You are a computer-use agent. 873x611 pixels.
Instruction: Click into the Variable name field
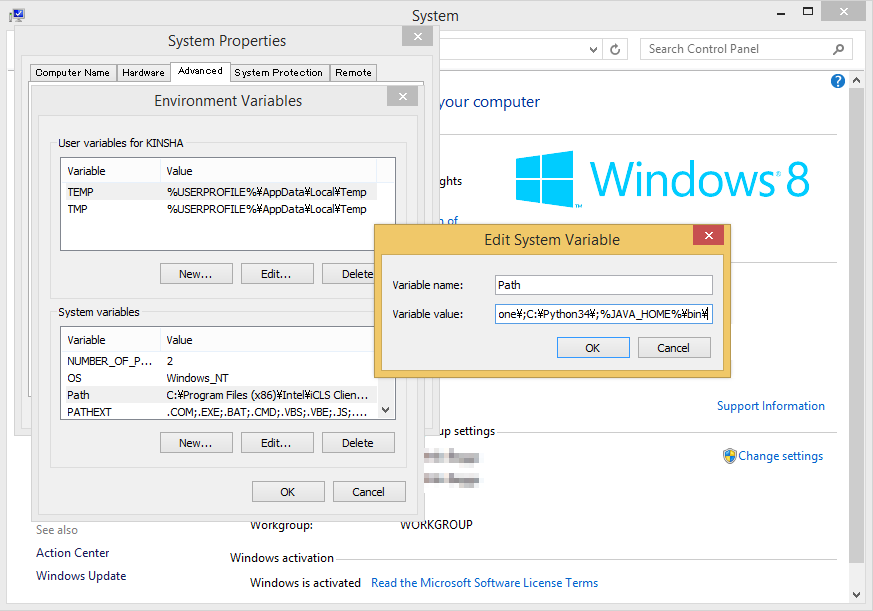tap(603, 285)
